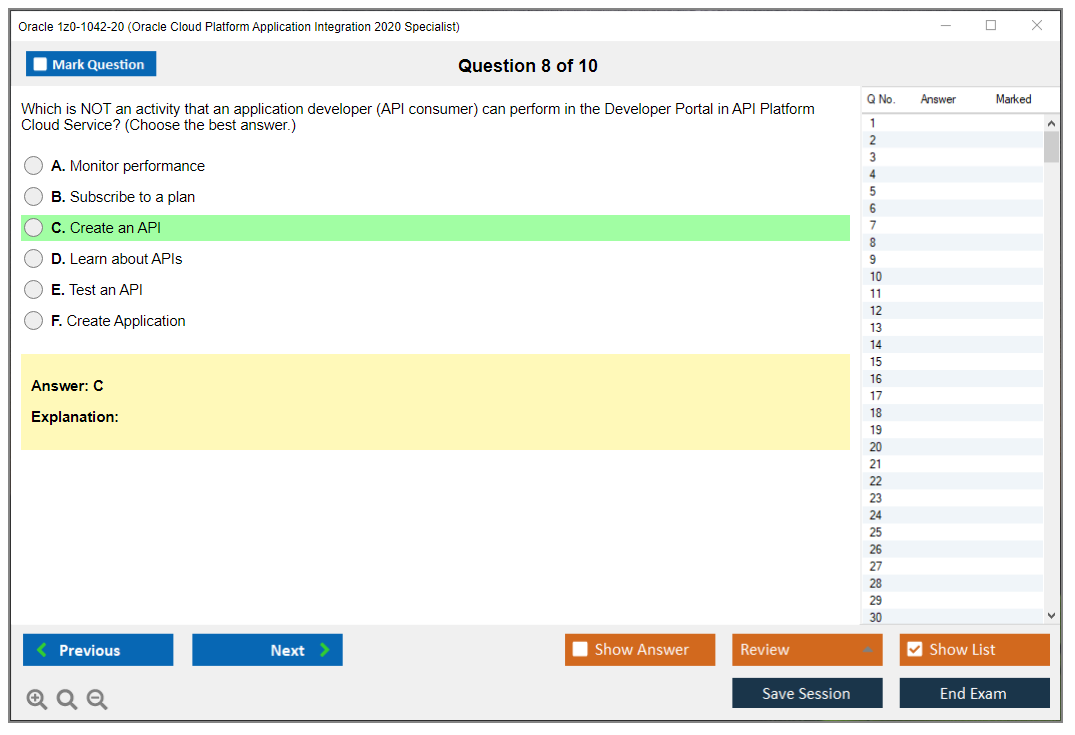Click the reset zoom magnifier icon

[67, 699]
